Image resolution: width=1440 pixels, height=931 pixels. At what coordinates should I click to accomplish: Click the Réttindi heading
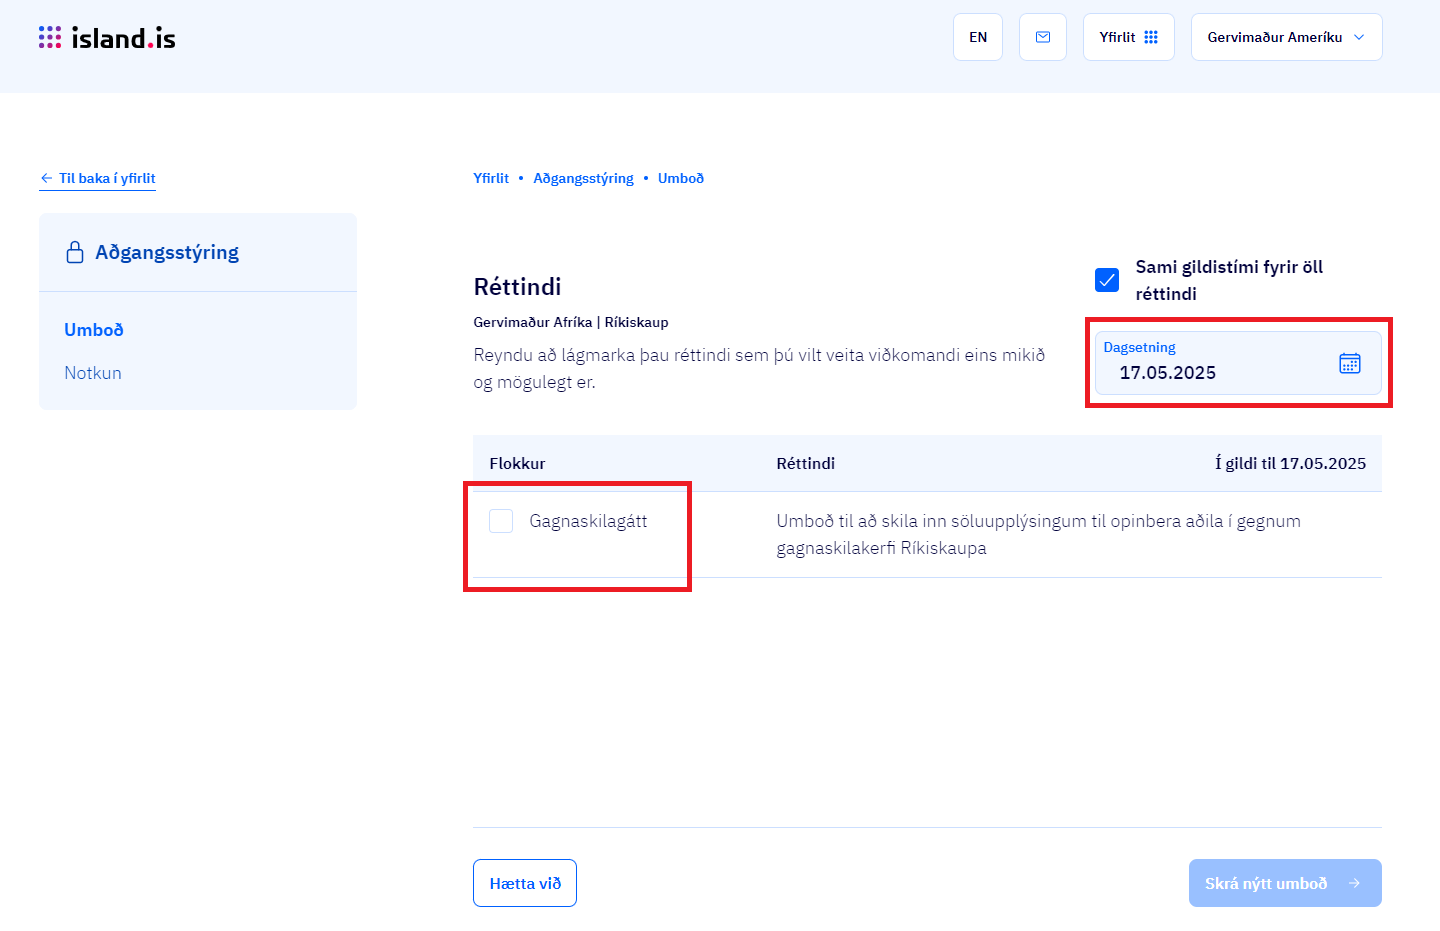click(517, 287)
